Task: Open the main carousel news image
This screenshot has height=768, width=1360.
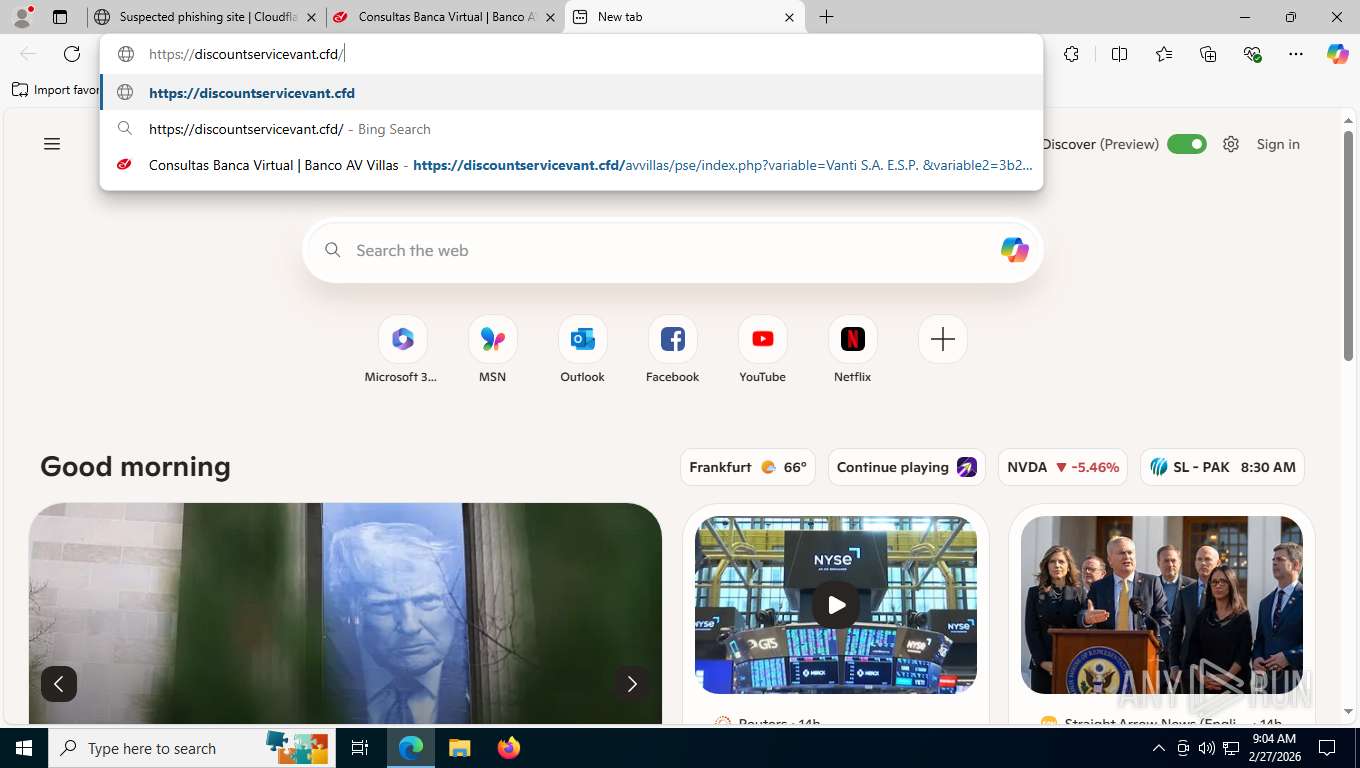Action: pyautogui.click(x=345, y=613)
